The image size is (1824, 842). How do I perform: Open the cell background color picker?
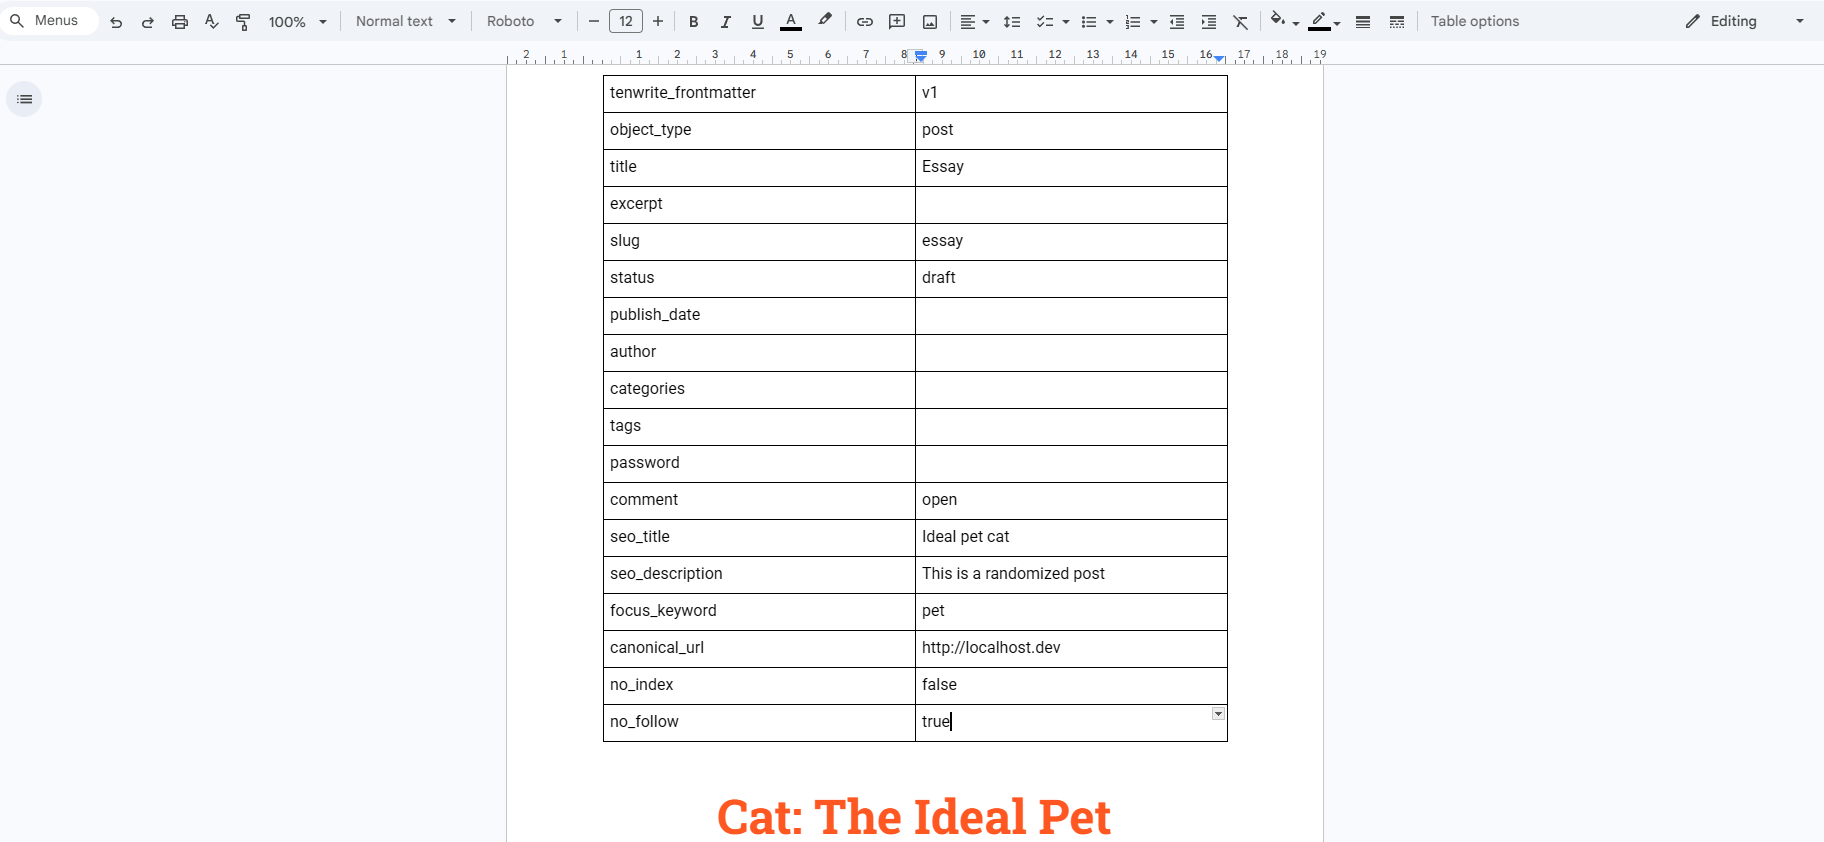click(x=1284, y=21)
